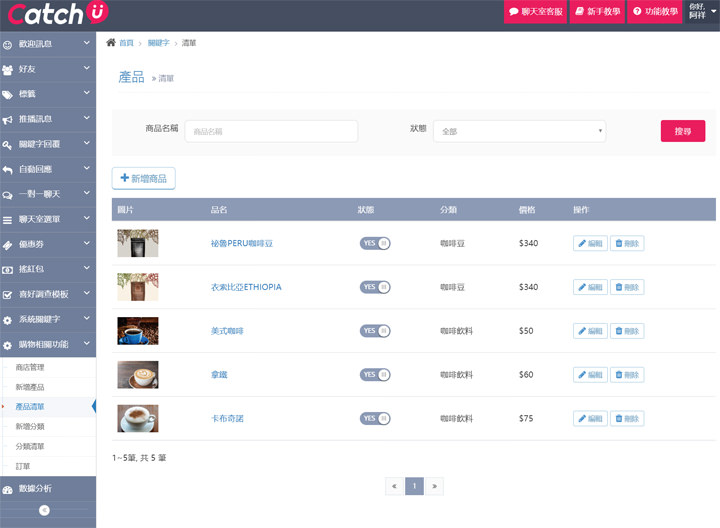Open the 狀態 filter dropdown
Screen dimensions: 720x528
coord(519,131)
